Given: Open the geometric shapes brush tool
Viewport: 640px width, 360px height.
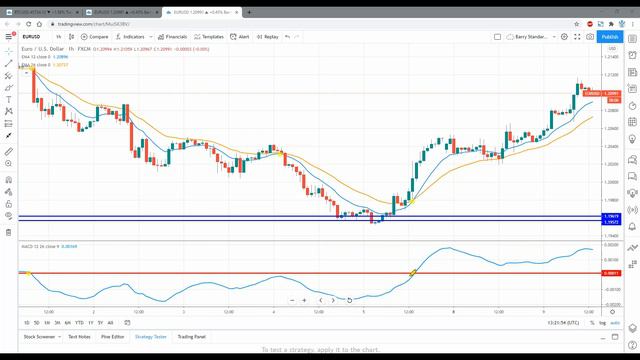Looking at the screenshot, I should click(x=9, y=87).
